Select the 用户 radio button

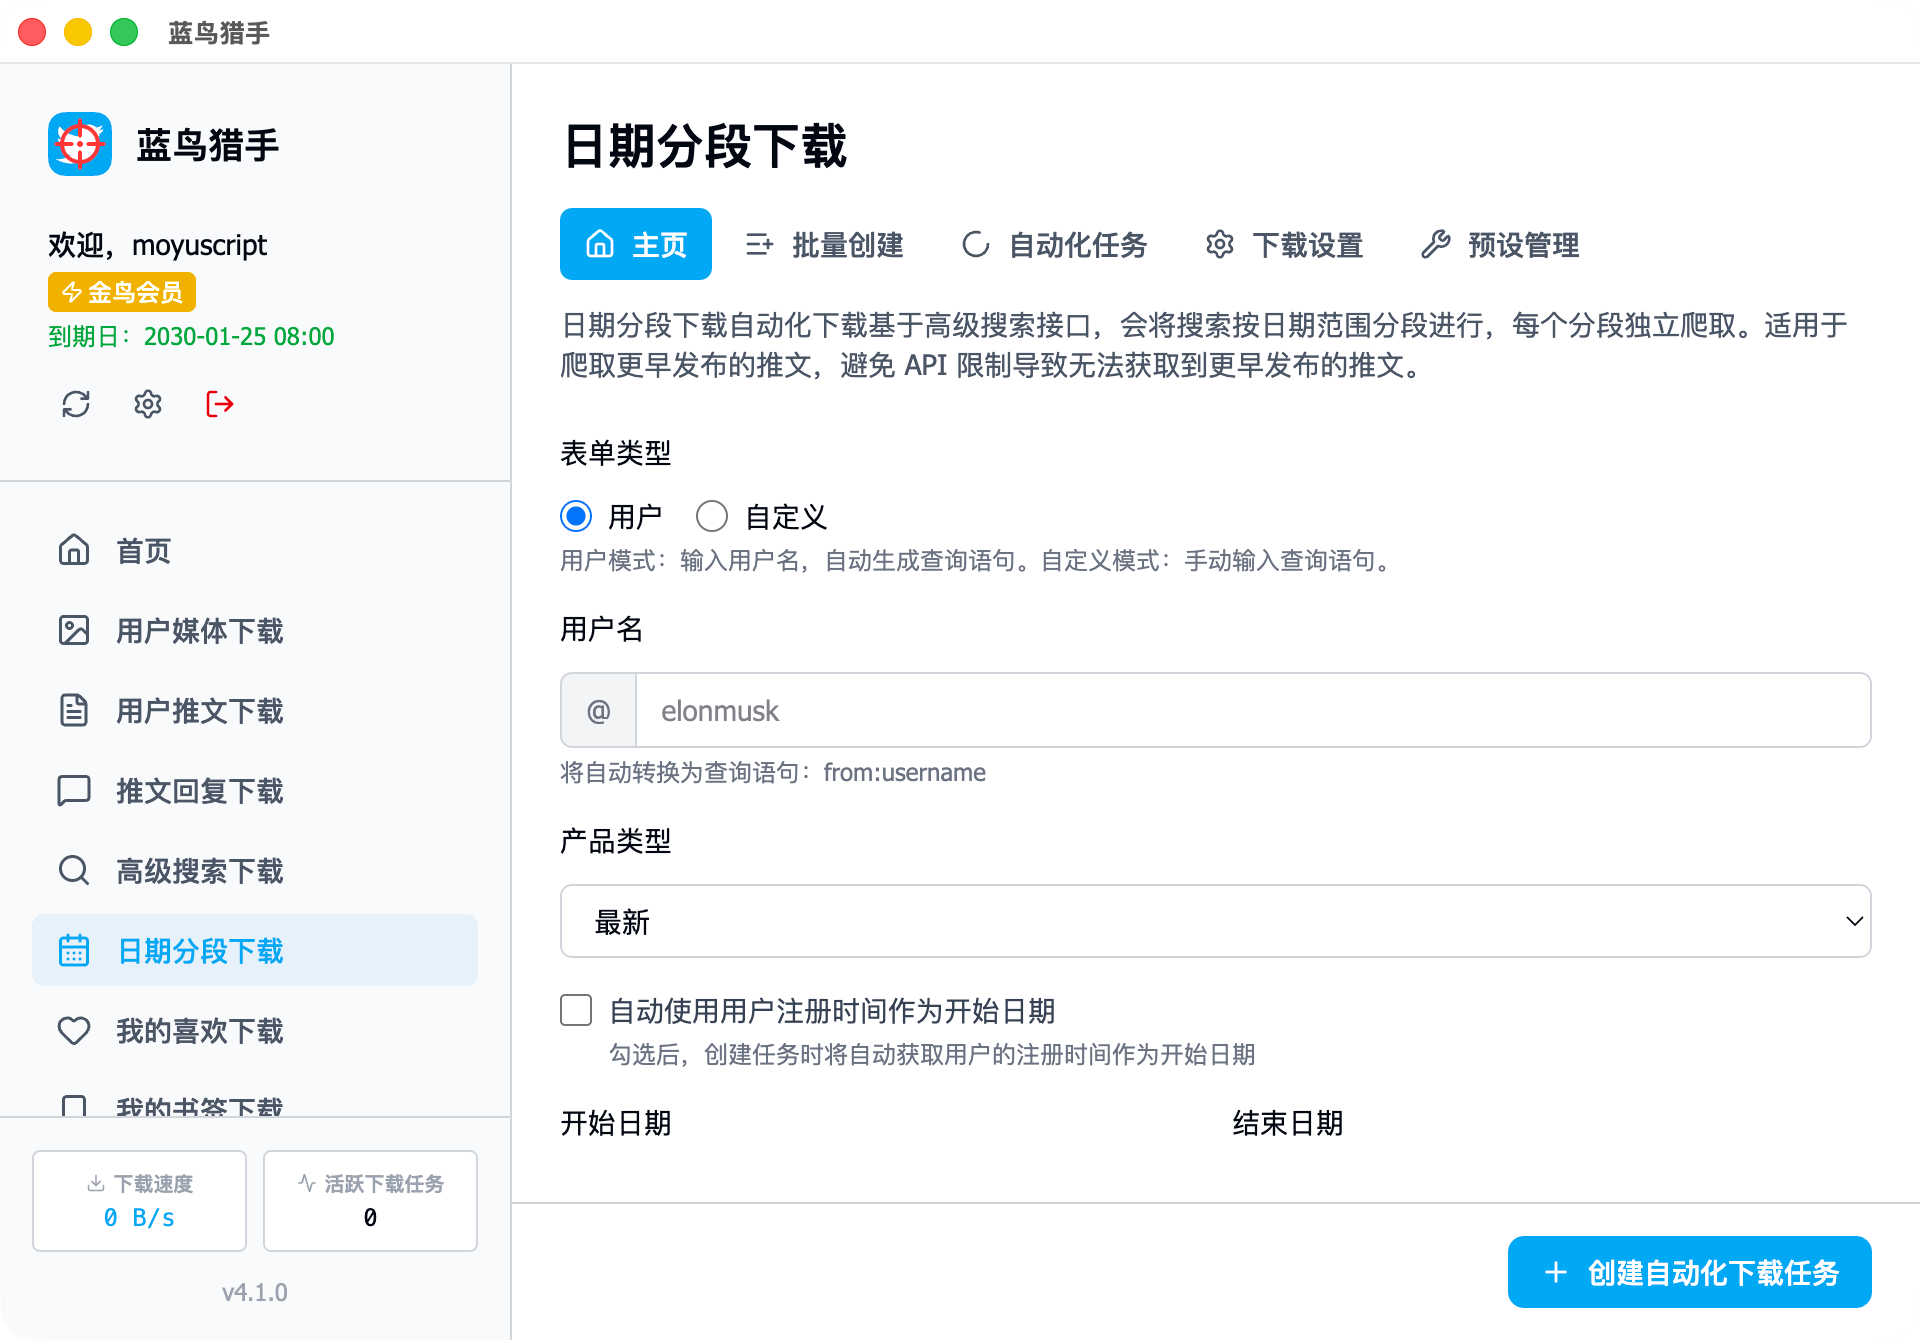[576, 516]
